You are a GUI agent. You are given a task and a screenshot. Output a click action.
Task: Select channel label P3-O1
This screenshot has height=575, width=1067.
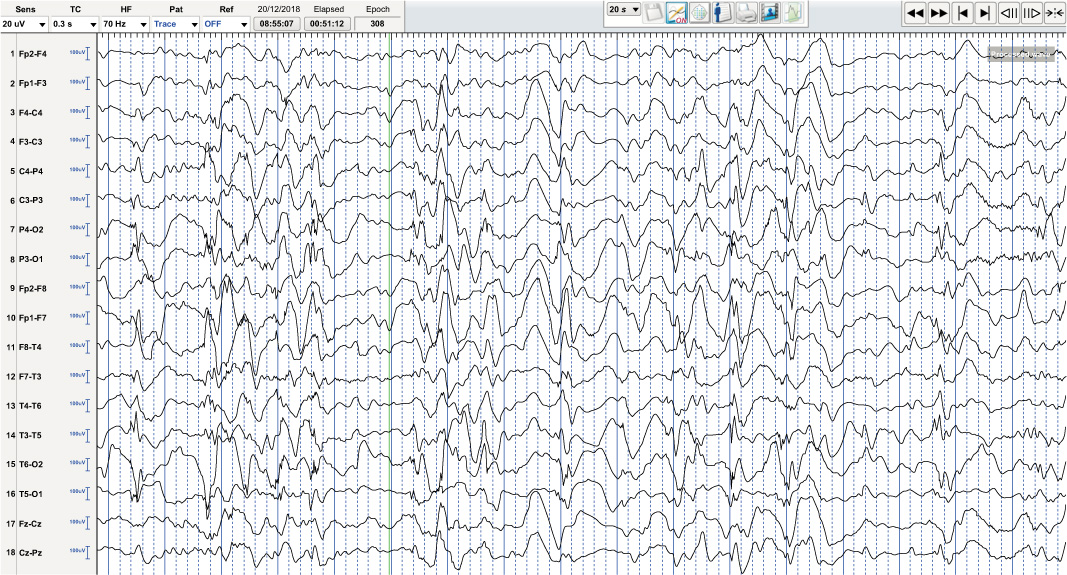[x=31, y=259]
